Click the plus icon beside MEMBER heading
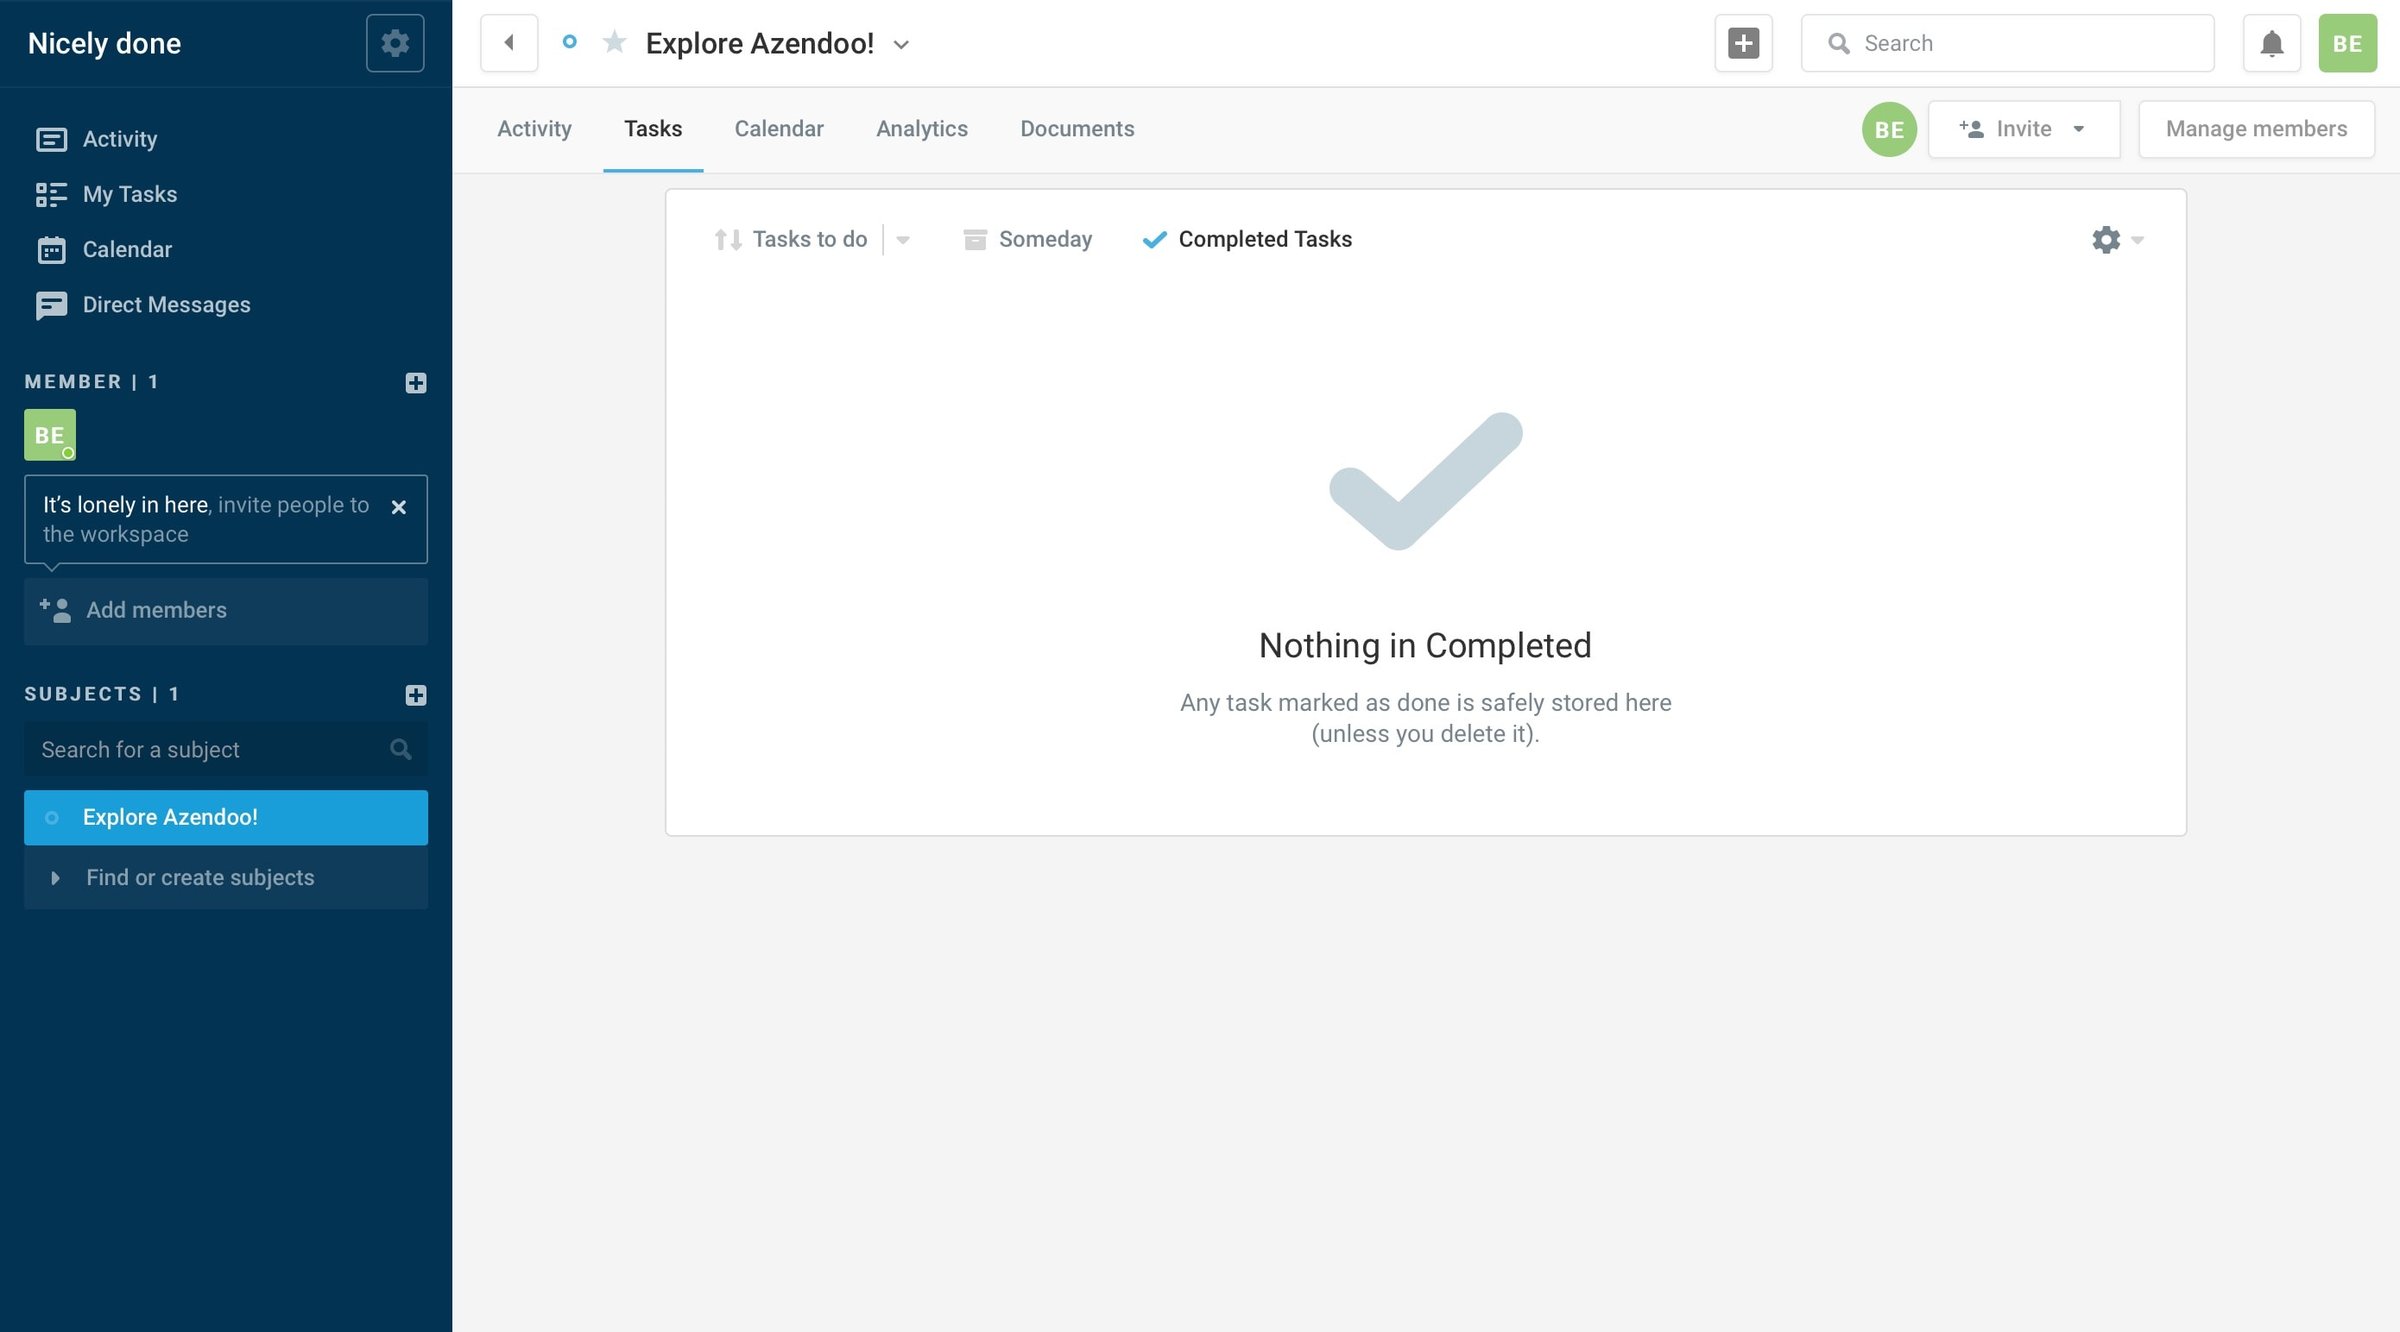 [416, 383]
